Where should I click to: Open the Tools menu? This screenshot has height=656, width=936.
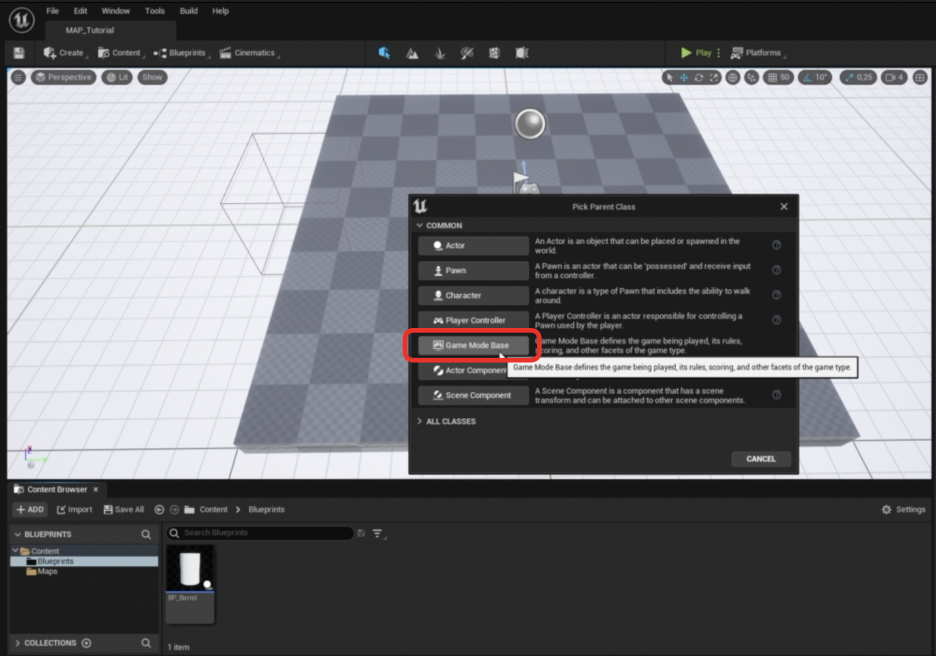coord(155,11)
